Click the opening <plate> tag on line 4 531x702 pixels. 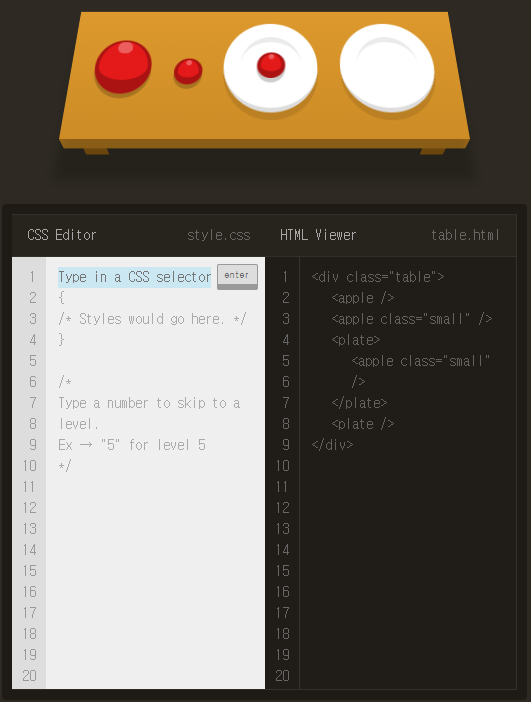356,340
